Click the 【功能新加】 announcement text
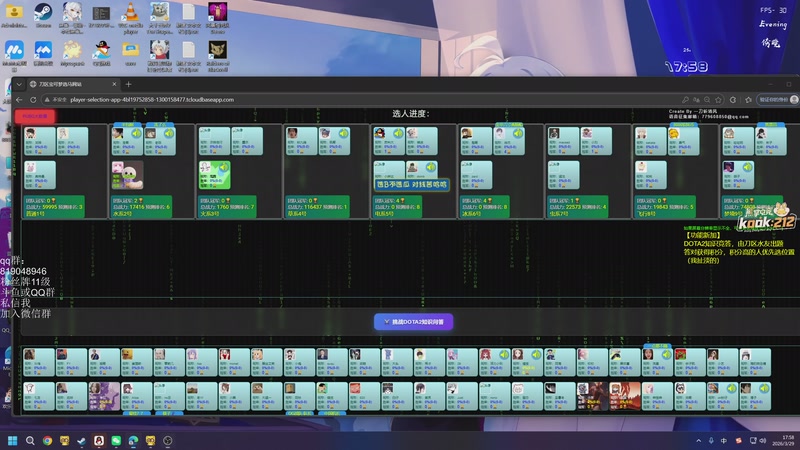Screen dimensions: 800x450 [x=703, y=236]
